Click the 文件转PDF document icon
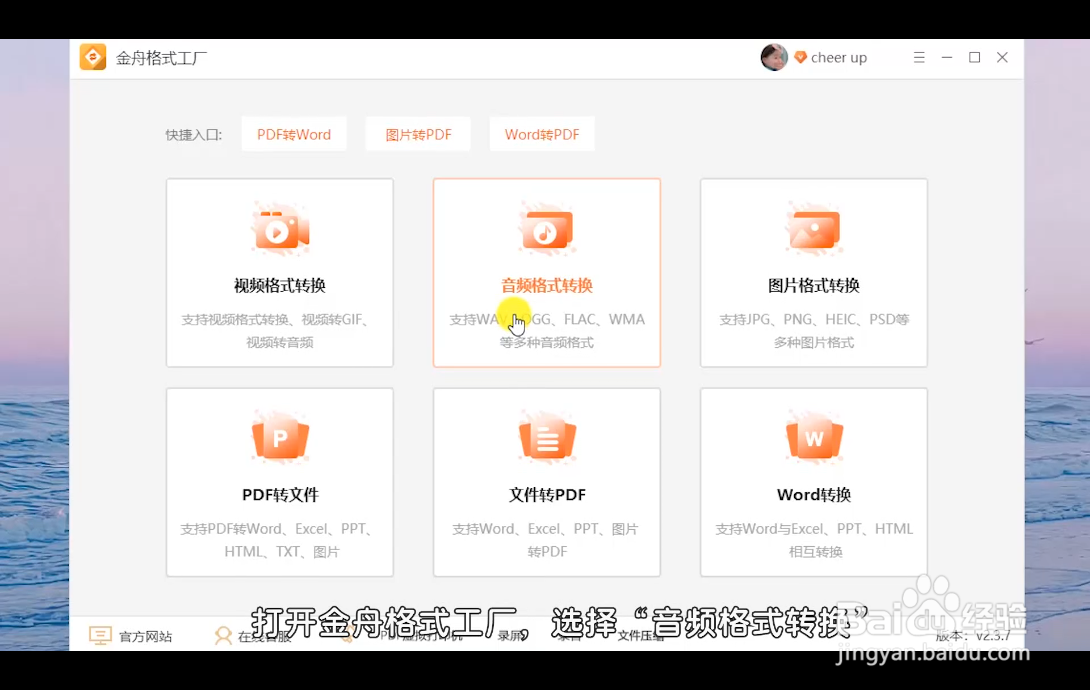The width and height of the screenshot is (1090, 690). tap(547, 438)
